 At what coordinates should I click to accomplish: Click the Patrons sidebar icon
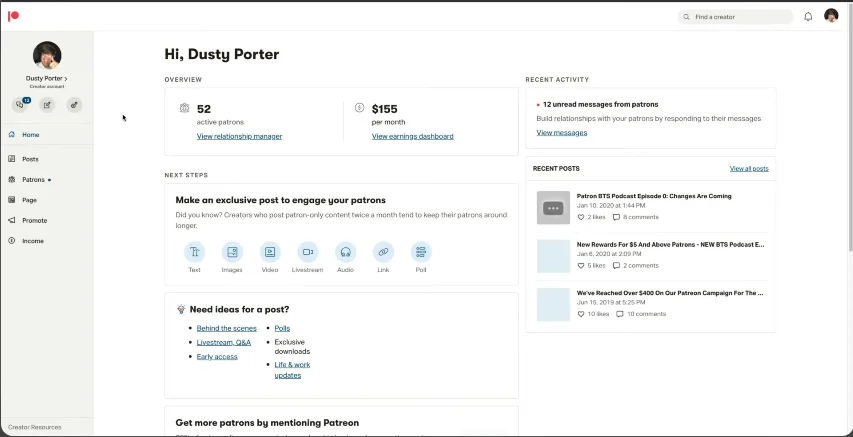(12, 180)
